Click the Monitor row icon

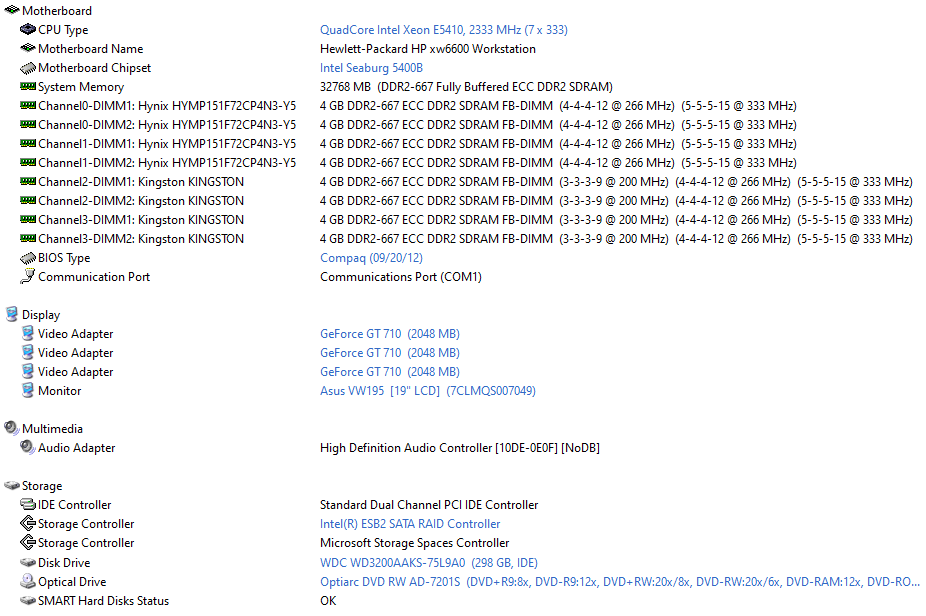pos(28,390)
